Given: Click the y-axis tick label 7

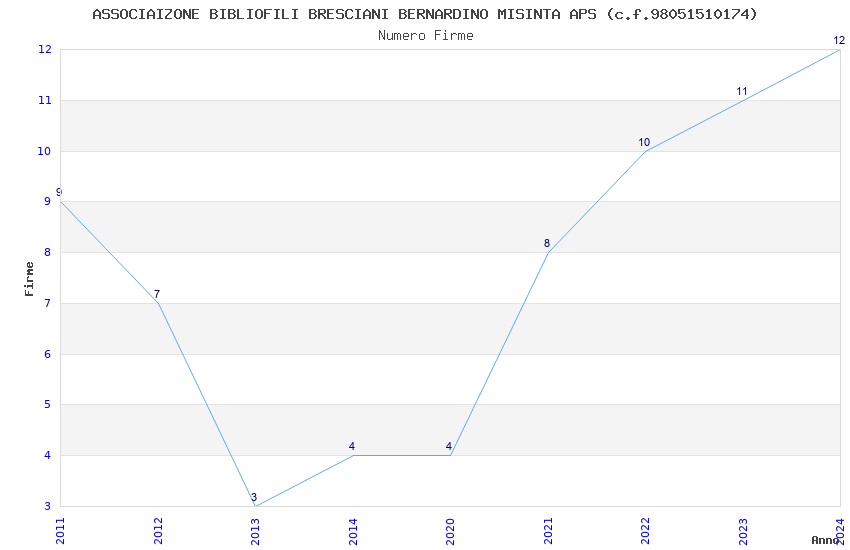Looking at the screenshot, I should 48,303.
